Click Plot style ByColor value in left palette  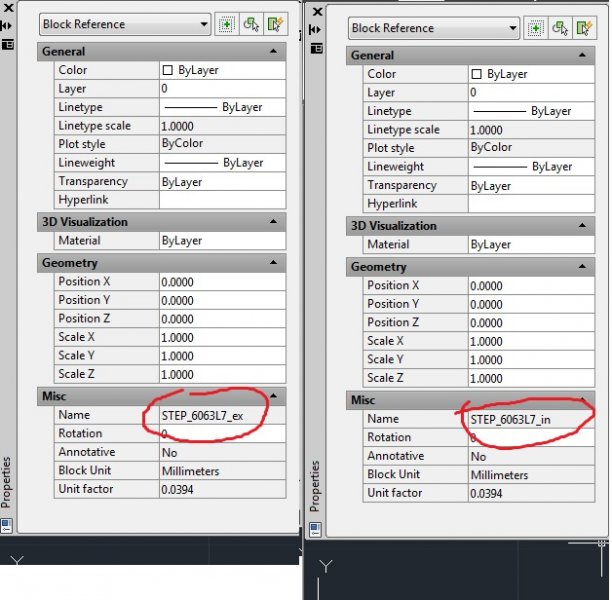(223, 144)
